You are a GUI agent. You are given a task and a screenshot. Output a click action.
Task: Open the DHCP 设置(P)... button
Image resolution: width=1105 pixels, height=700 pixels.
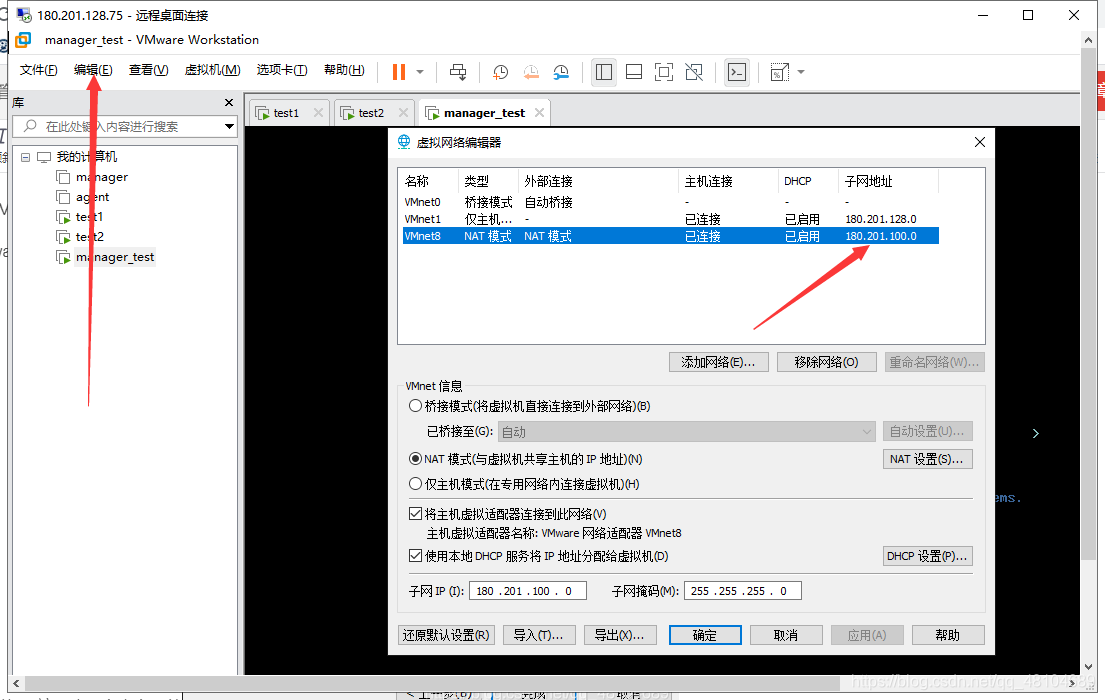click(x=927, y=556)
